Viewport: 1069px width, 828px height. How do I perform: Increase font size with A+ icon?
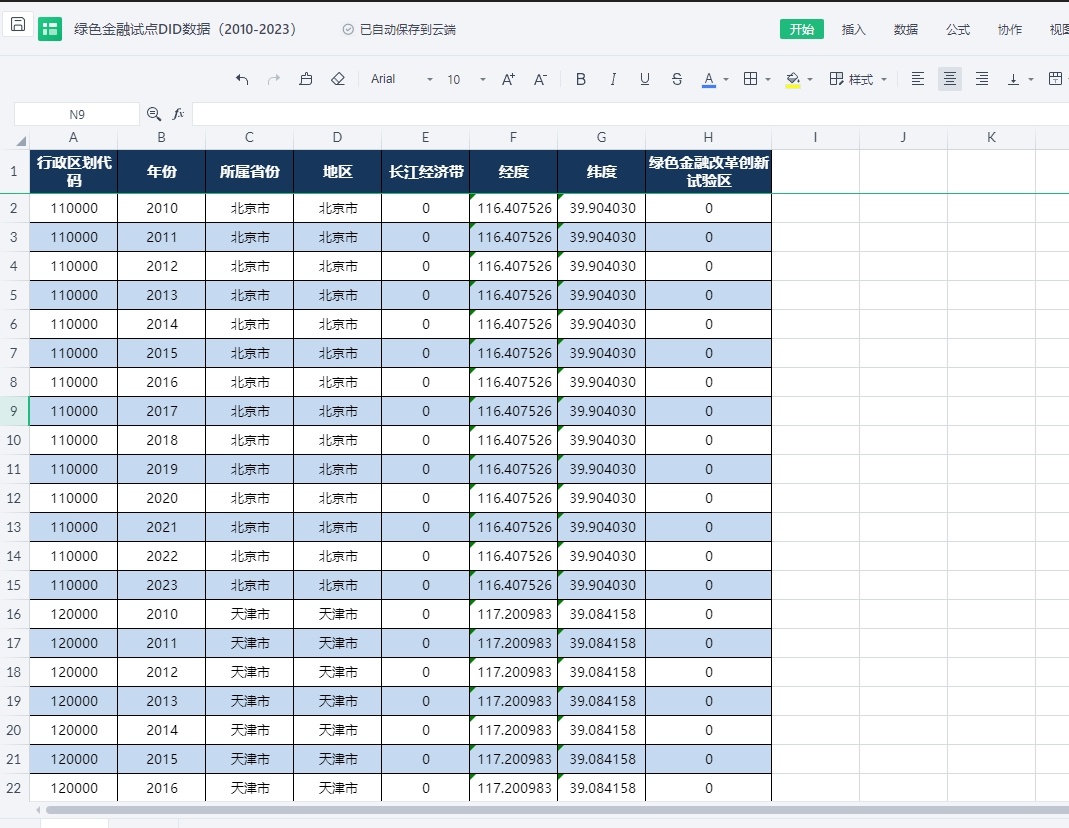[508, 79]
